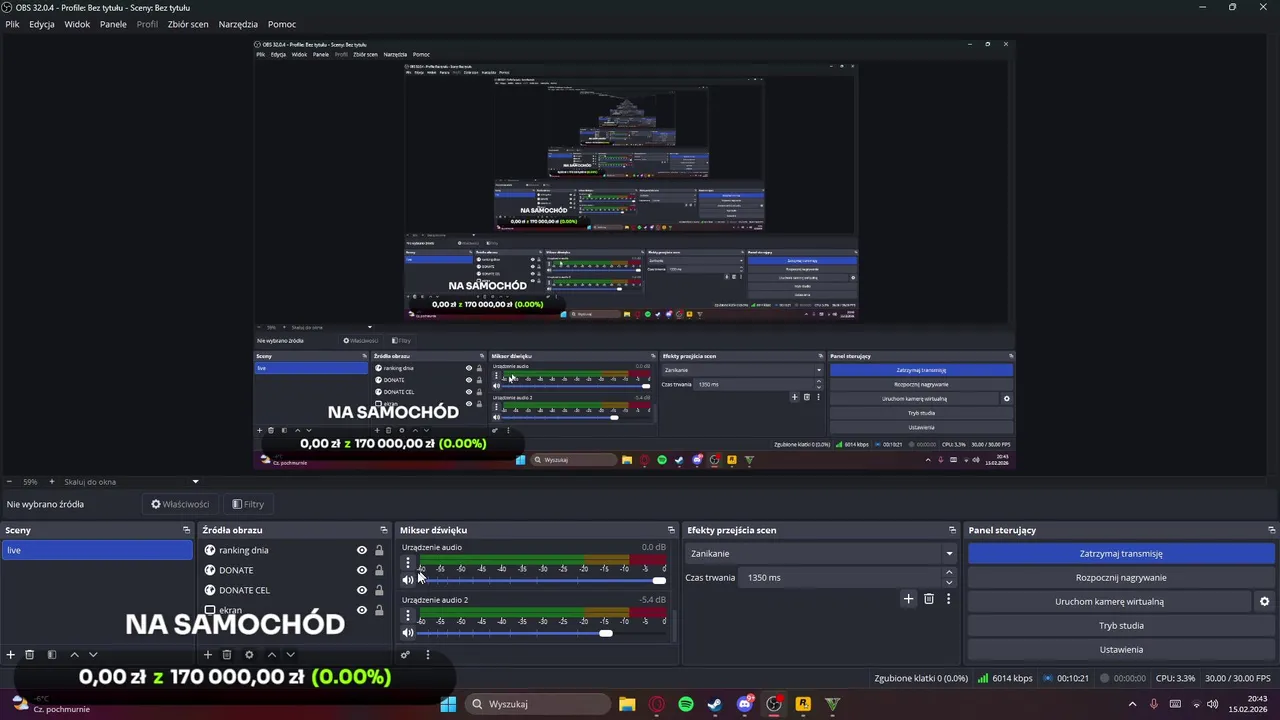This screenshot has height=720, width=1280.
Task: Undock the Źródła obrazu panel
Action: coord(384,530)
